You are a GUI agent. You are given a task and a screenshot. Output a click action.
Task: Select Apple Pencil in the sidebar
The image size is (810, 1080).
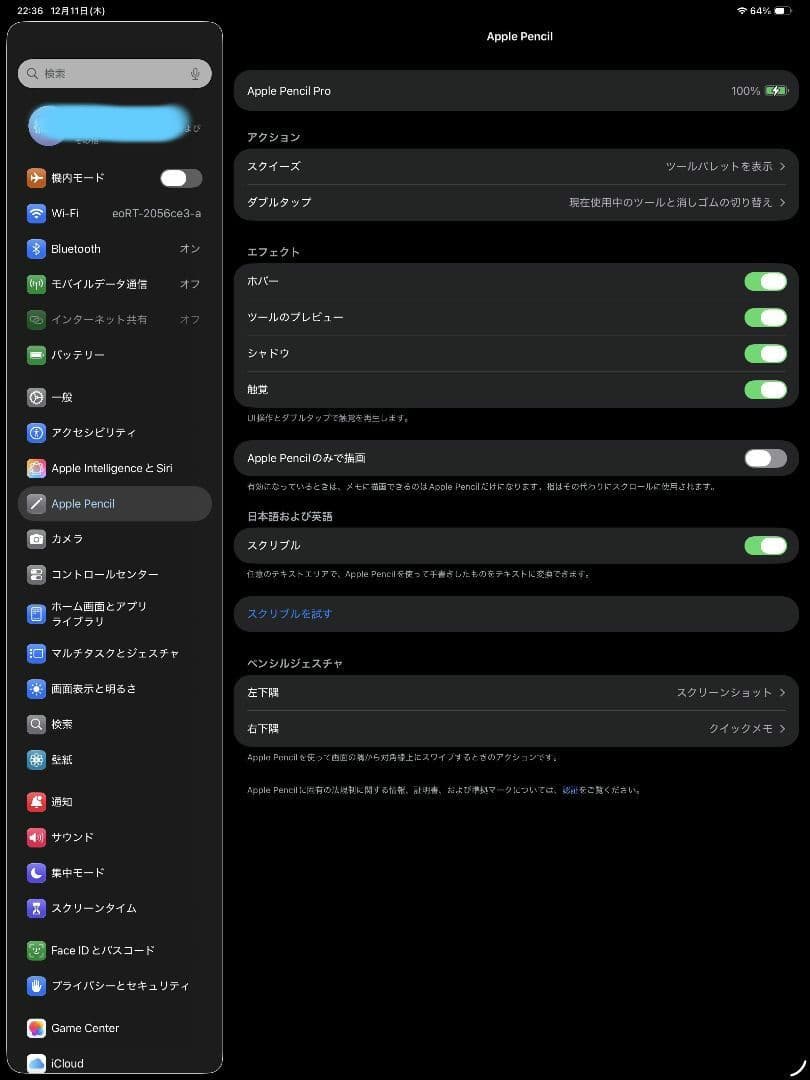click(x=114, y=503)
